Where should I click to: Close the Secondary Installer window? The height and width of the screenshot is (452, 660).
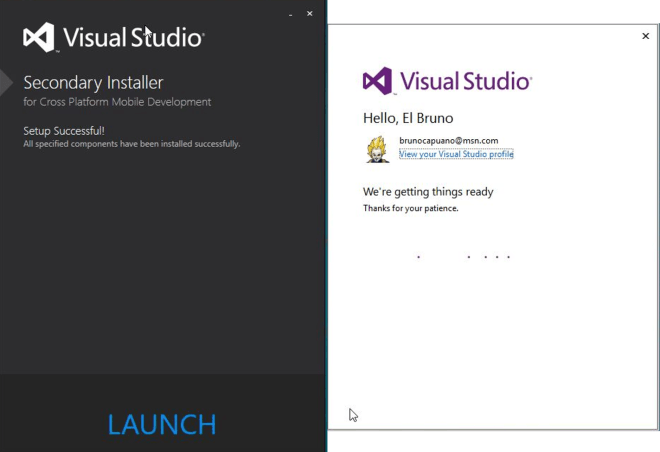click(310, 13)
